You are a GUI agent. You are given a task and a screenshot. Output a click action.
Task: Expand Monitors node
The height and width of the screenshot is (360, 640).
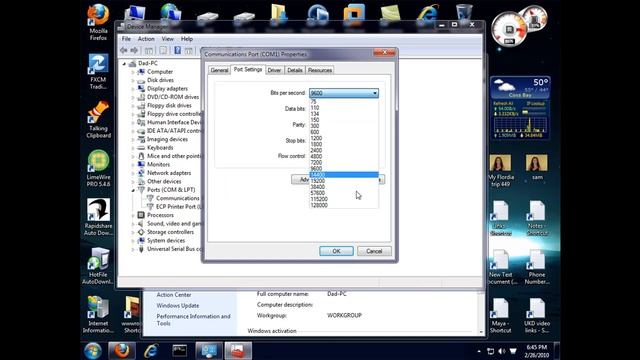coord(133,165)
